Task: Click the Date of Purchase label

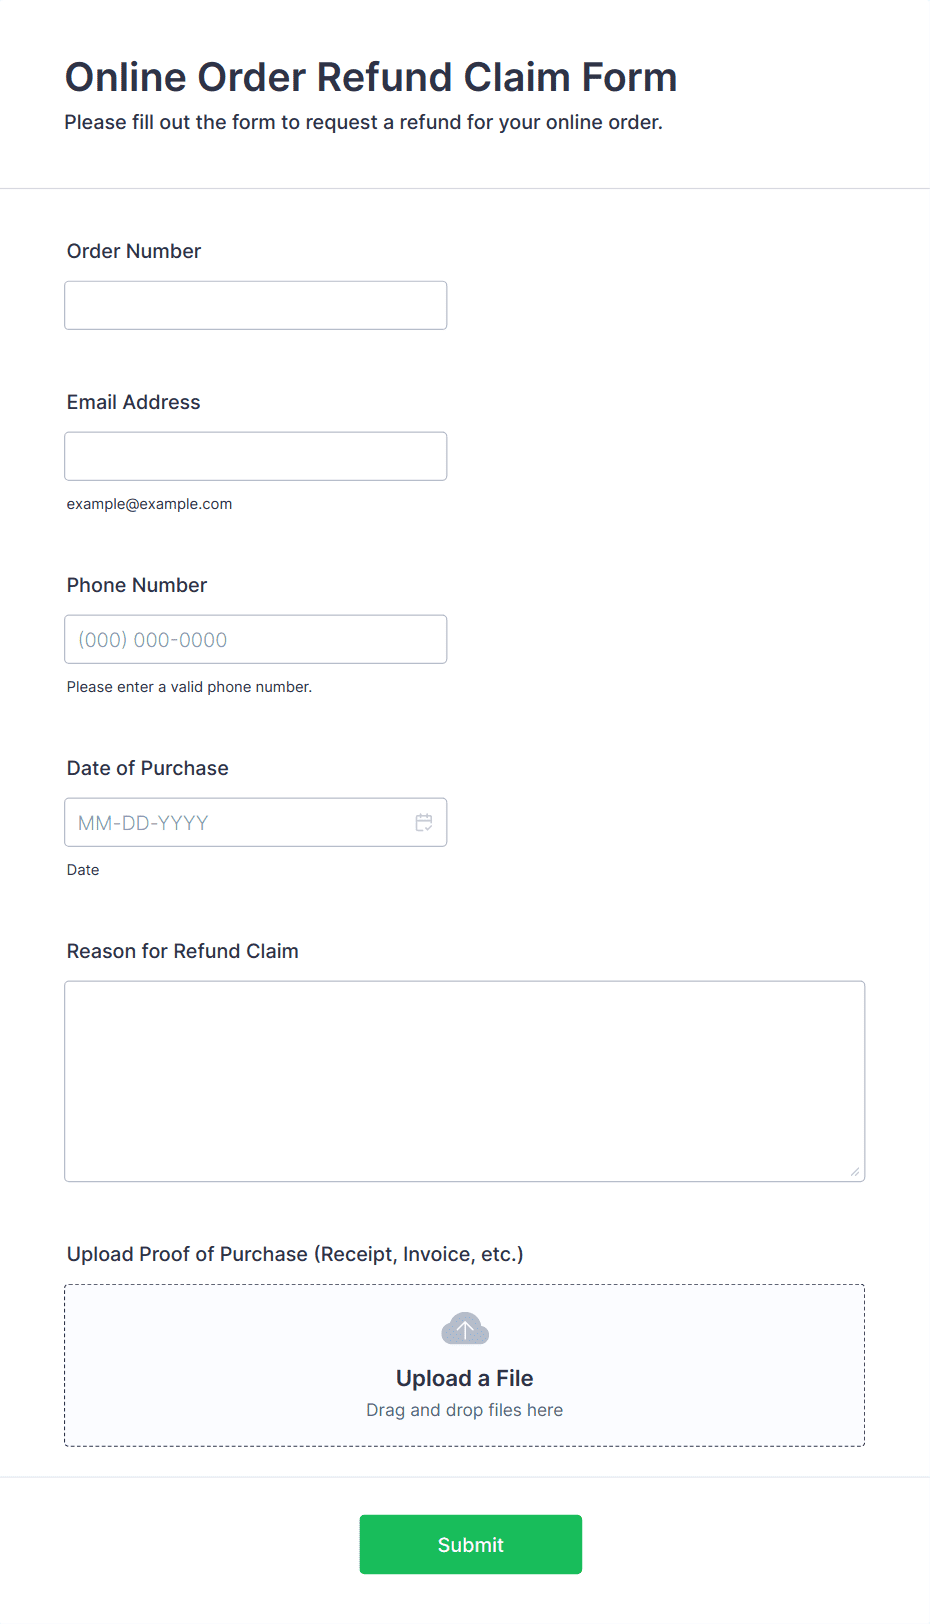Action: (148, 768)
